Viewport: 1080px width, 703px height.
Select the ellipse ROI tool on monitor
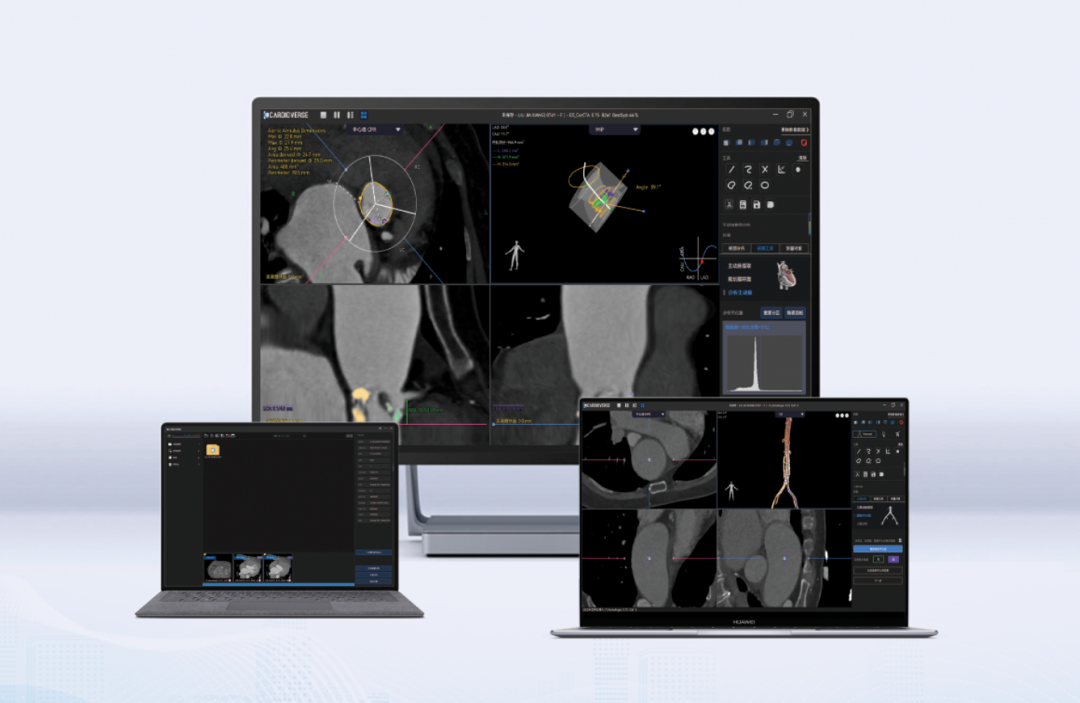[x=765, y=186]
